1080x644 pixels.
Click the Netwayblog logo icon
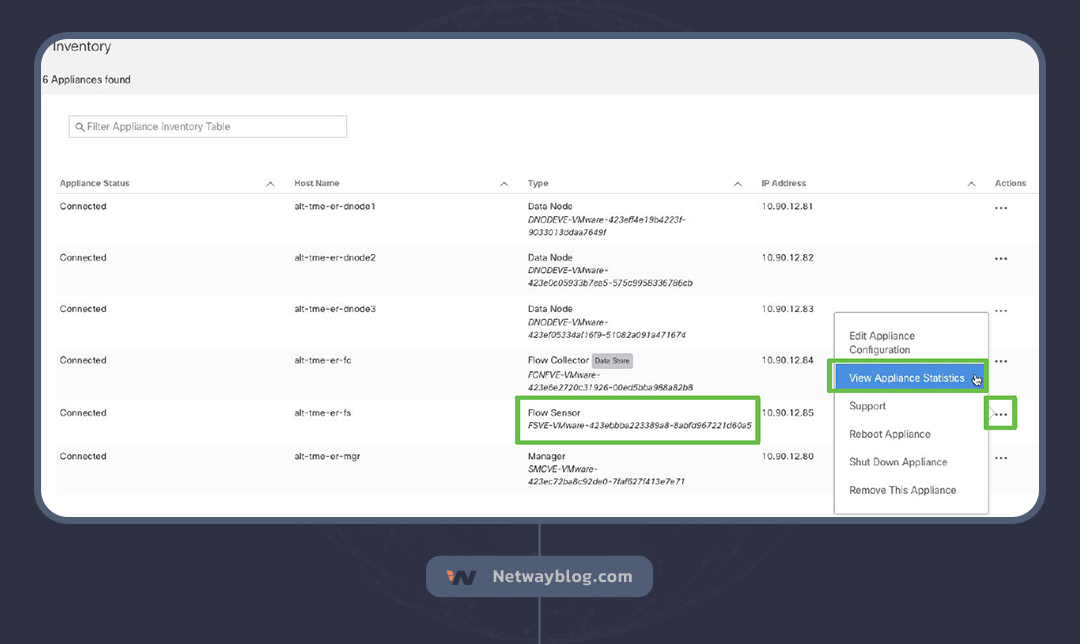[x=461, y=577]
